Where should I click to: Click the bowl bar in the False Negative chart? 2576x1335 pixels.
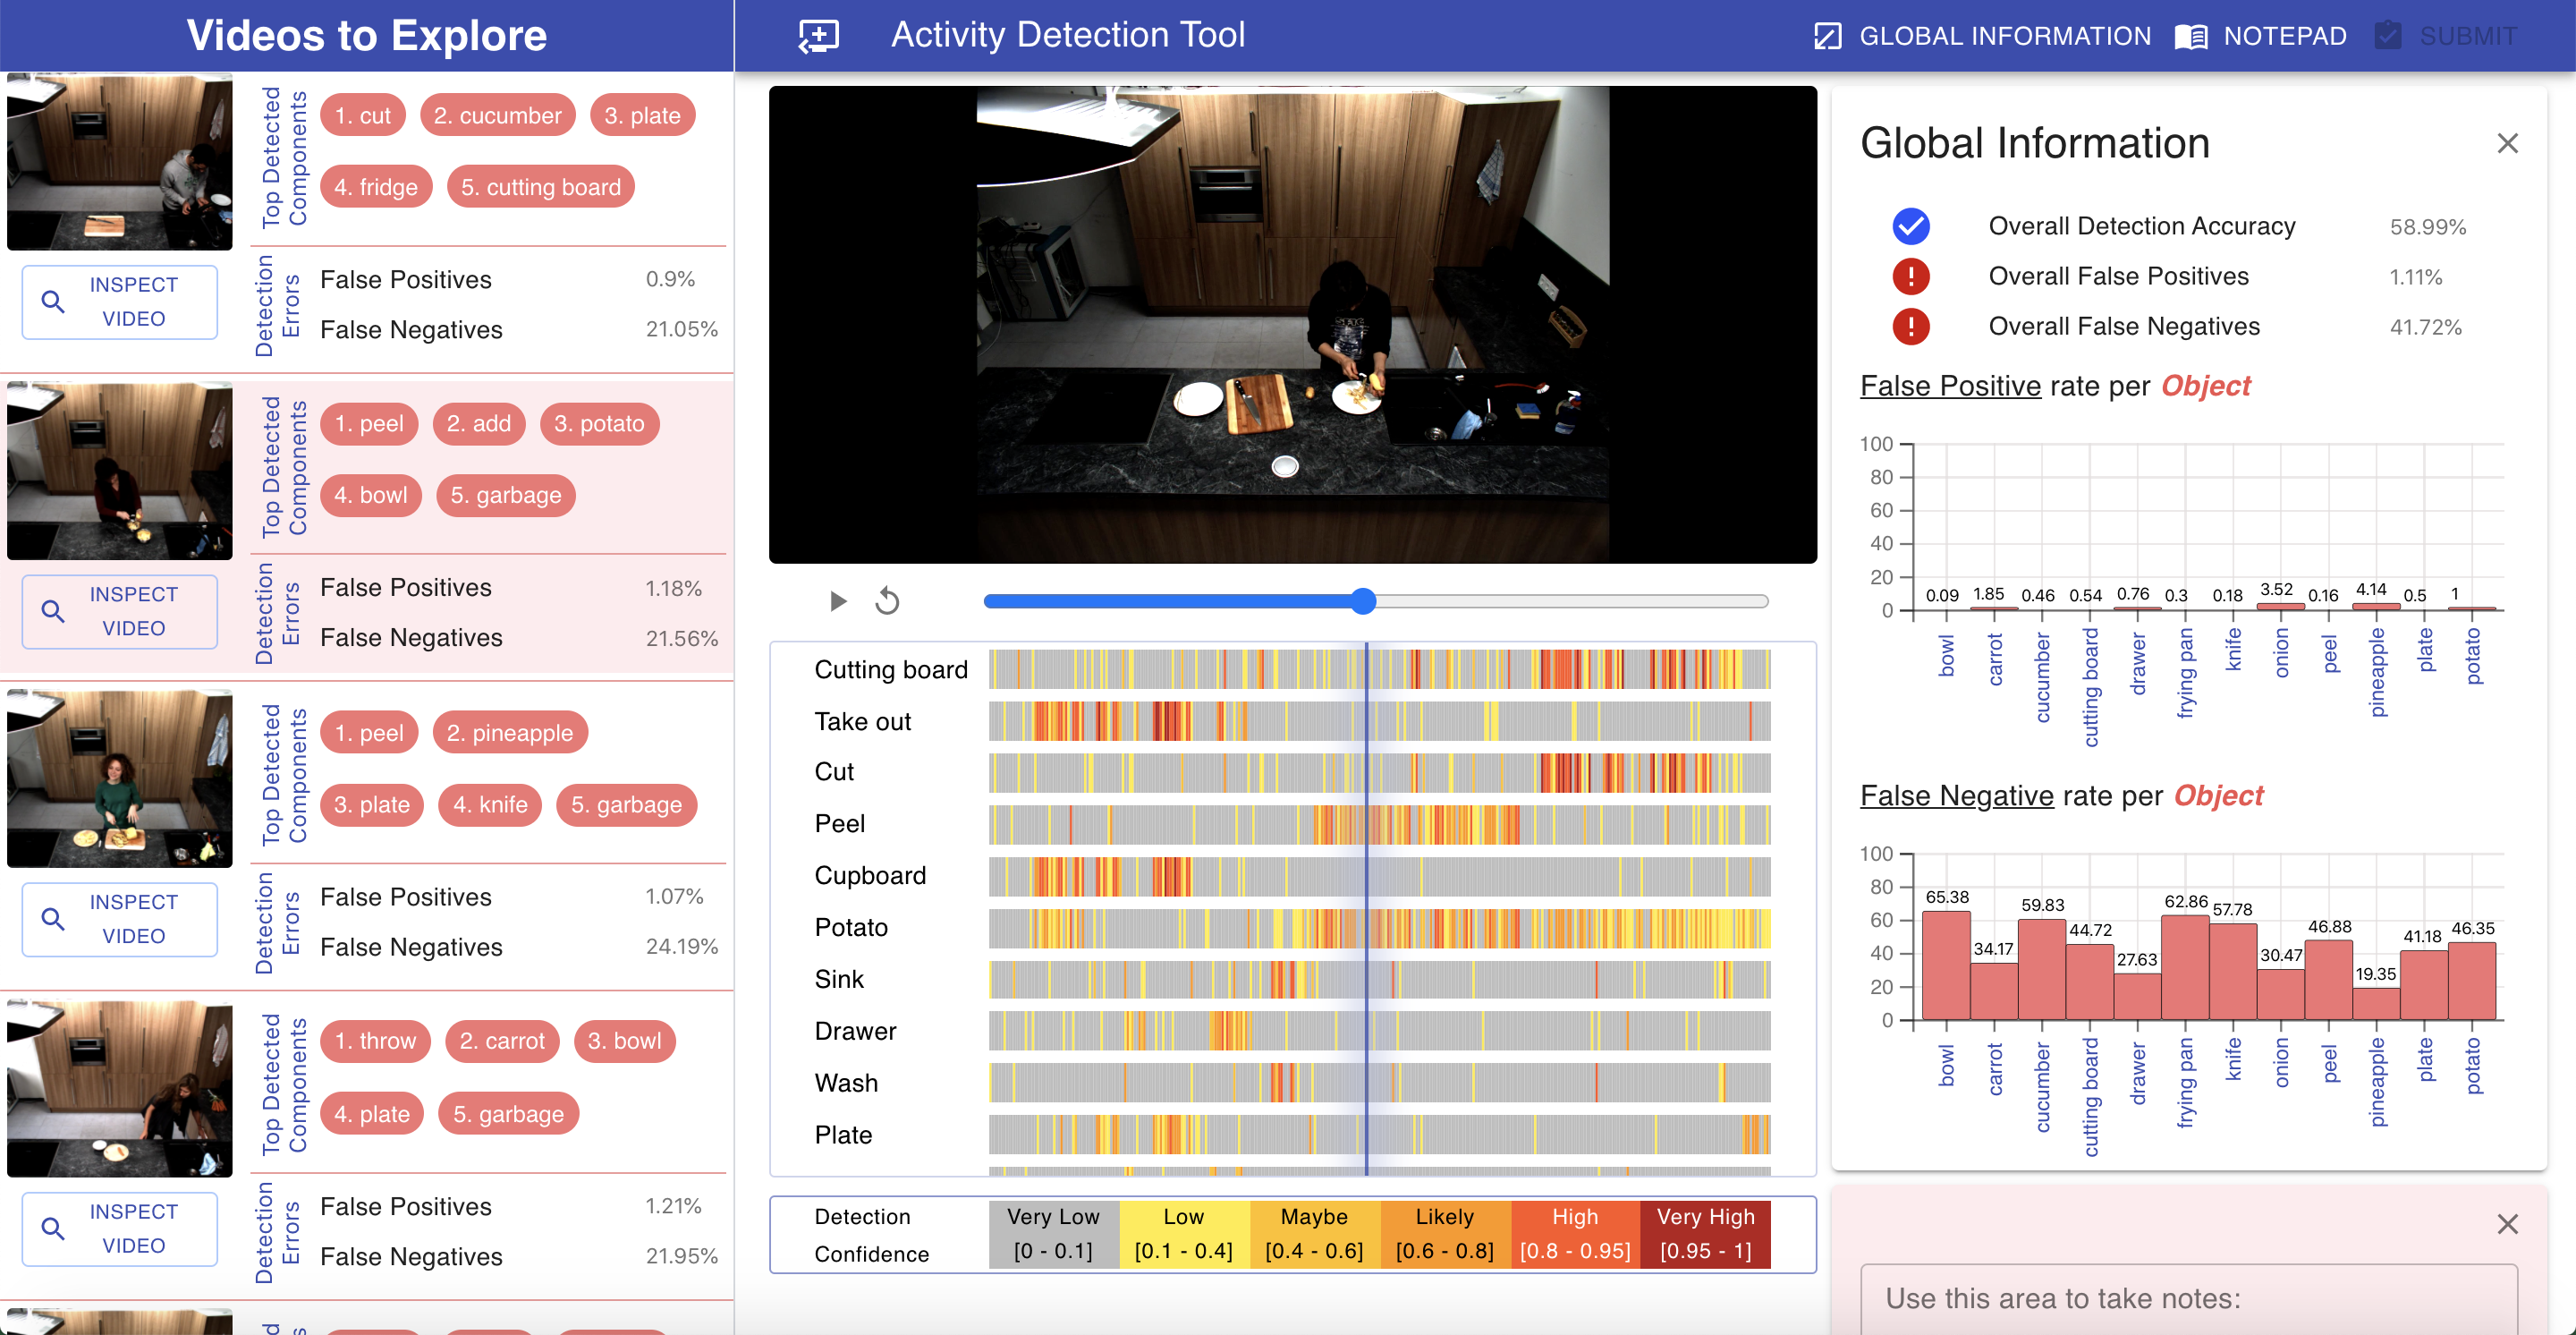coord(1946,965)
